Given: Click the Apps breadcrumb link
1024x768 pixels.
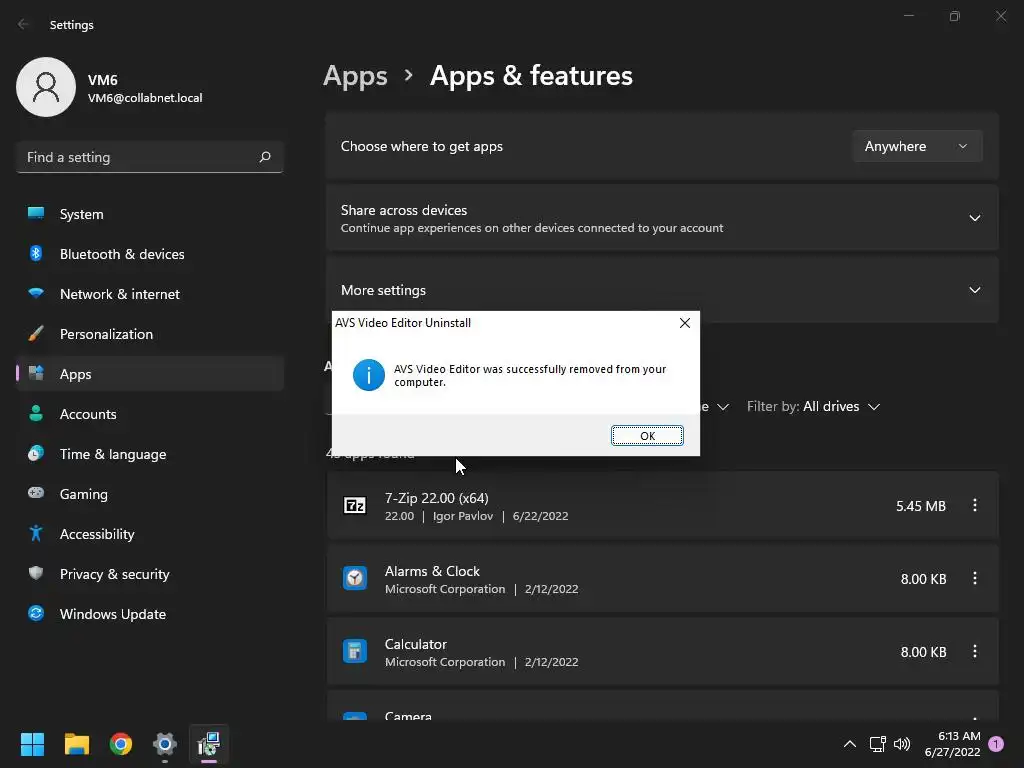Looking at the screenshot, I should click(355, 76).
